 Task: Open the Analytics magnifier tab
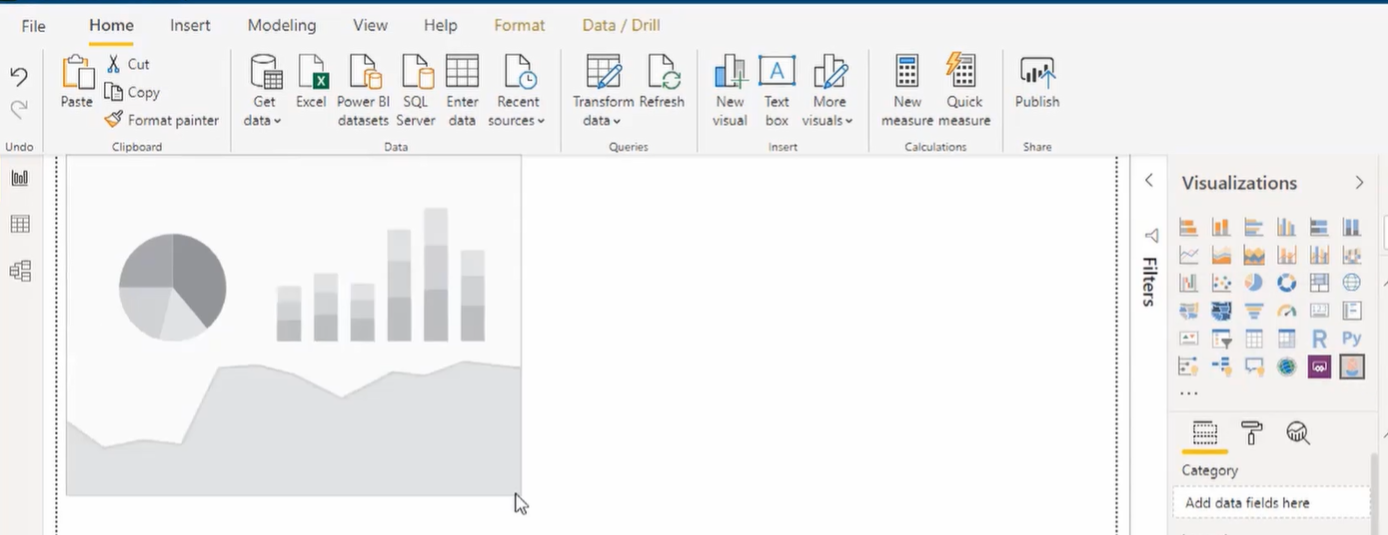pyautogui.click(x=1298, y=433)
